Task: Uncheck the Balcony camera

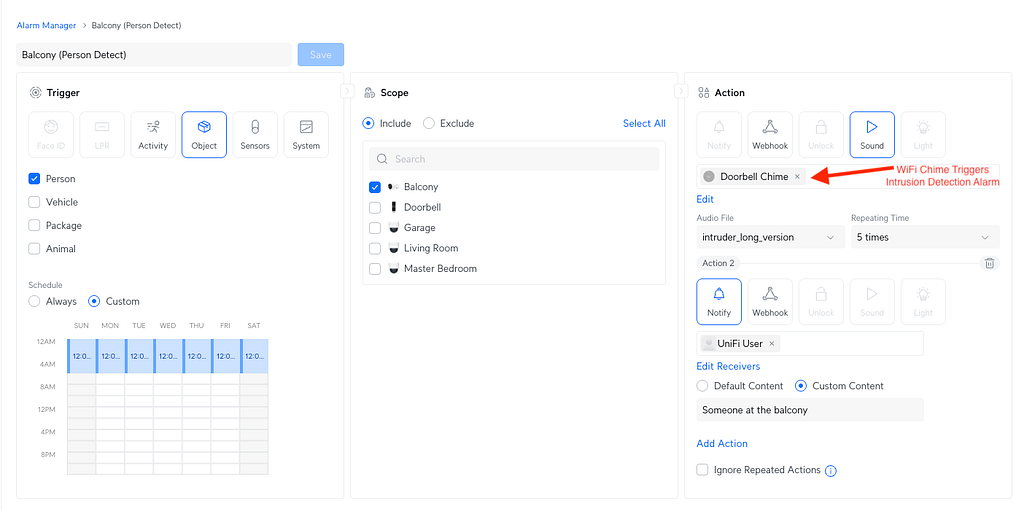Action: [375, 187]
